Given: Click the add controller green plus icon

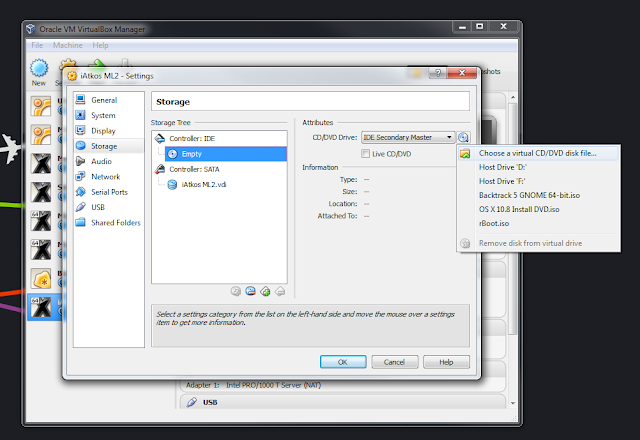Looking at the screenshot, I should pos(265,291).
